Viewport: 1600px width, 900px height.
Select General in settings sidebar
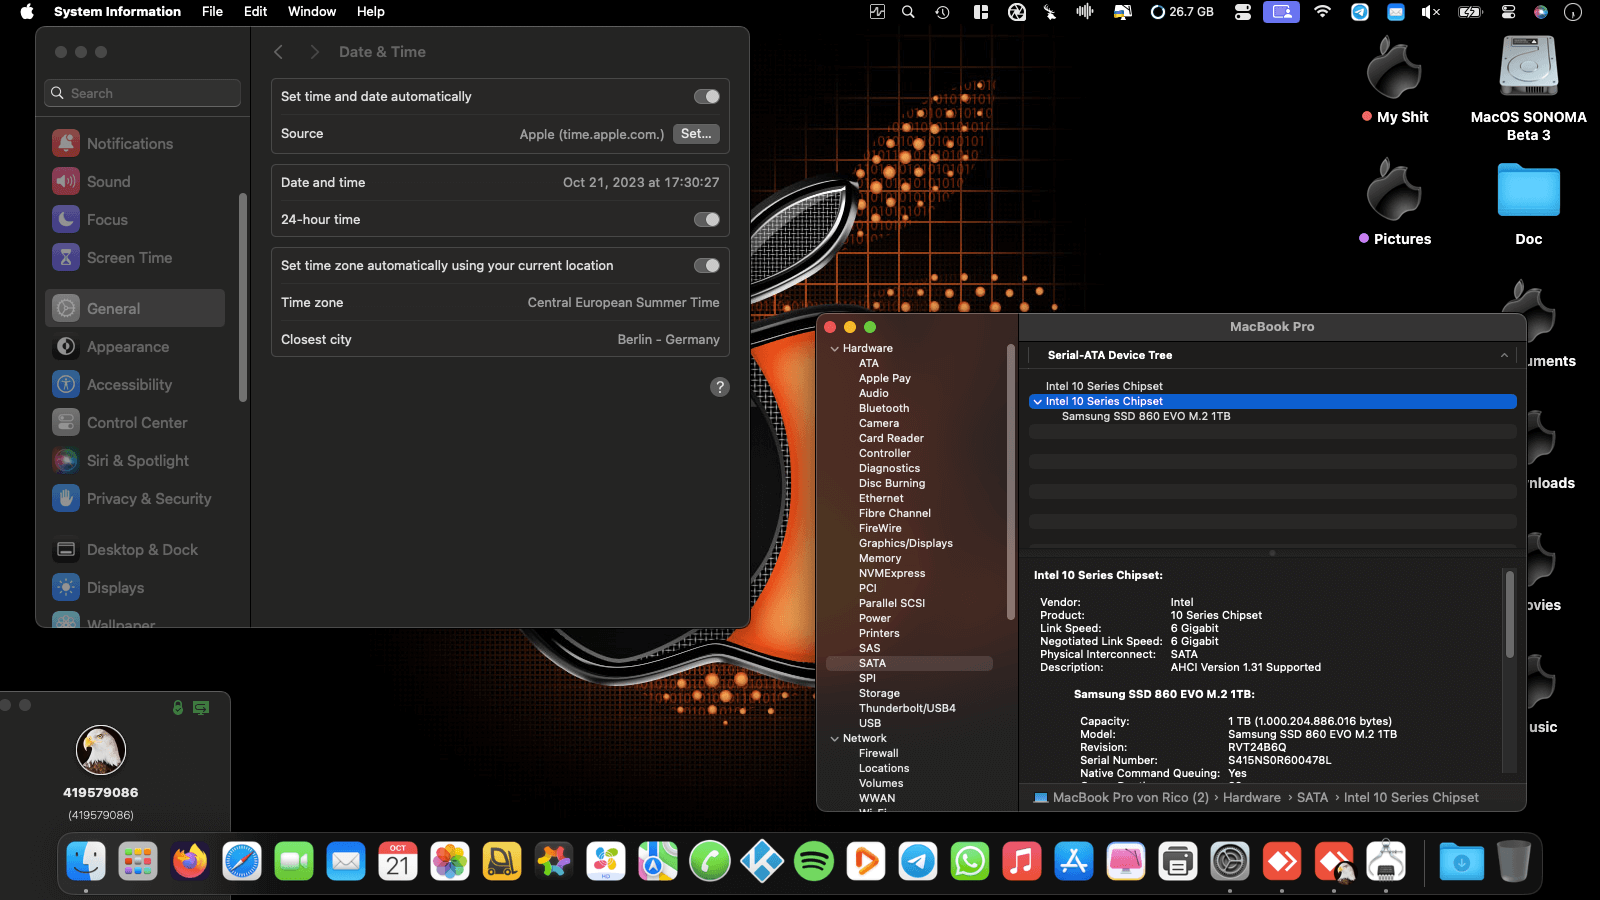[135, 309]
